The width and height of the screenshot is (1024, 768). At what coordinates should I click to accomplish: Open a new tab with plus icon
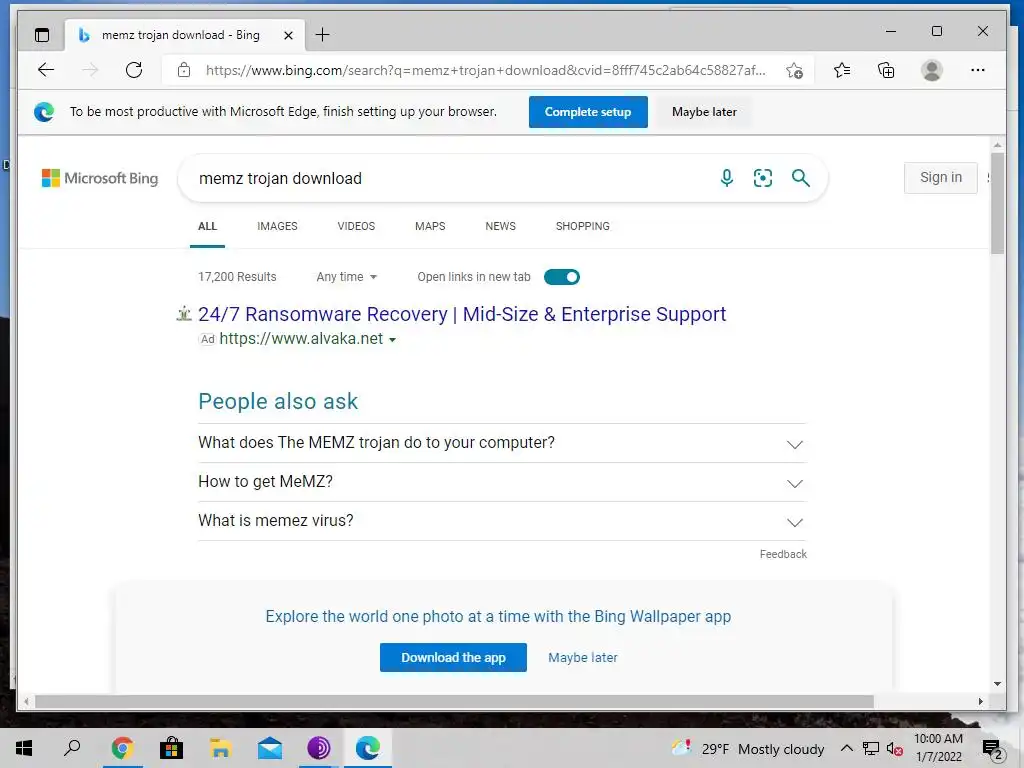323,35
